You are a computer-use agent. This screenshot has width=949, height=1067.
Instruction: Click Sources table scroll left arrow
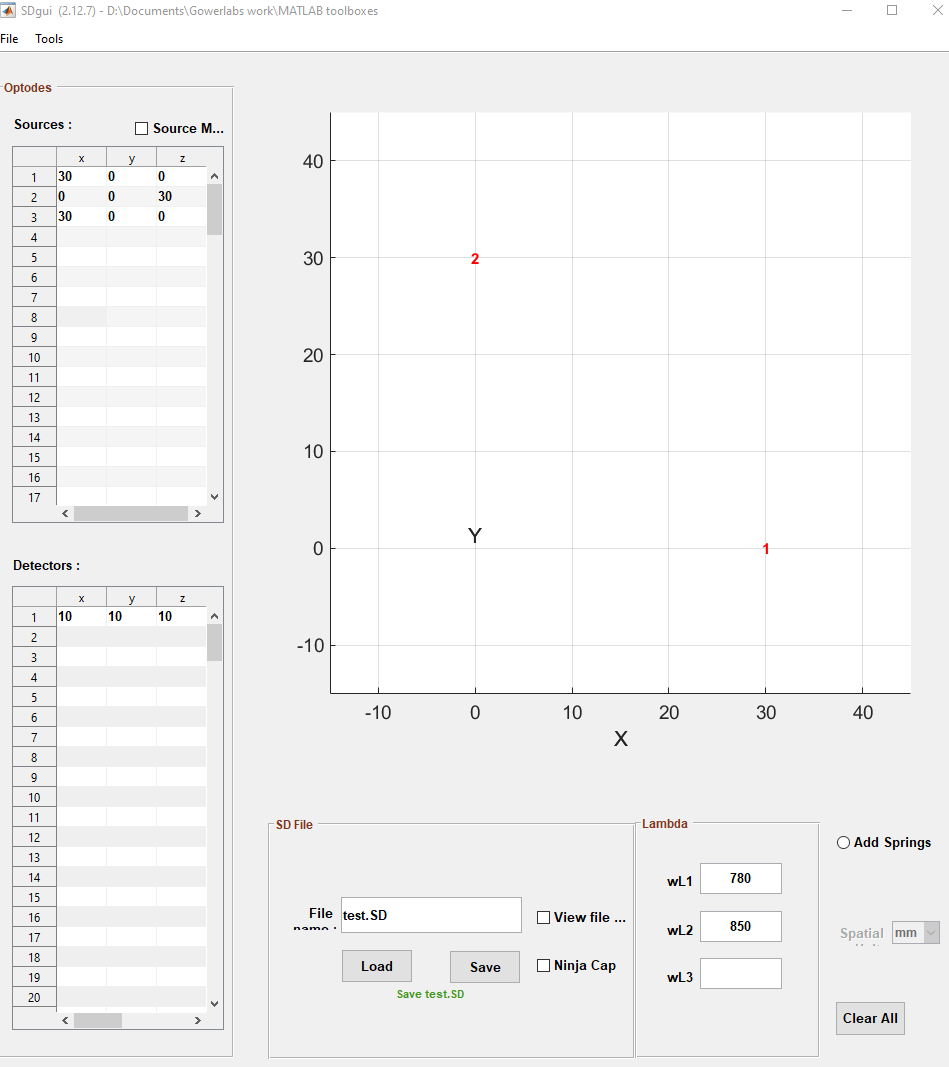click(x=65, y=514)
